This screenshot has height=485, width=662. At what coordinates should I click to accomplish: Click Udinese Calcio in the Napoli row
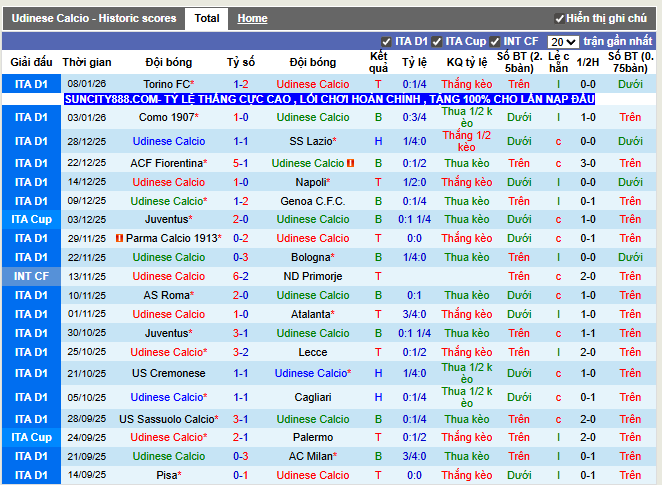click(168, 182)
